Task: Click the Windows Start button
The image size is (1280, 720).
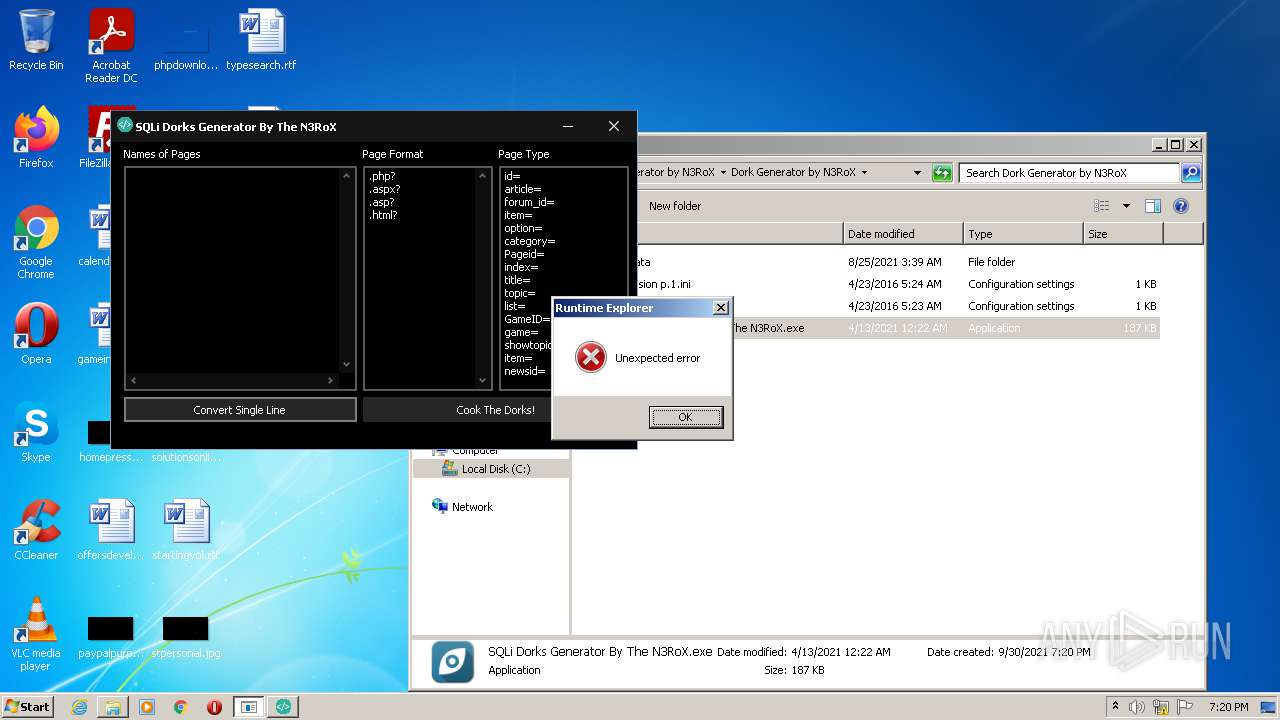Action: pyautogui.click(x=28, y=706)
